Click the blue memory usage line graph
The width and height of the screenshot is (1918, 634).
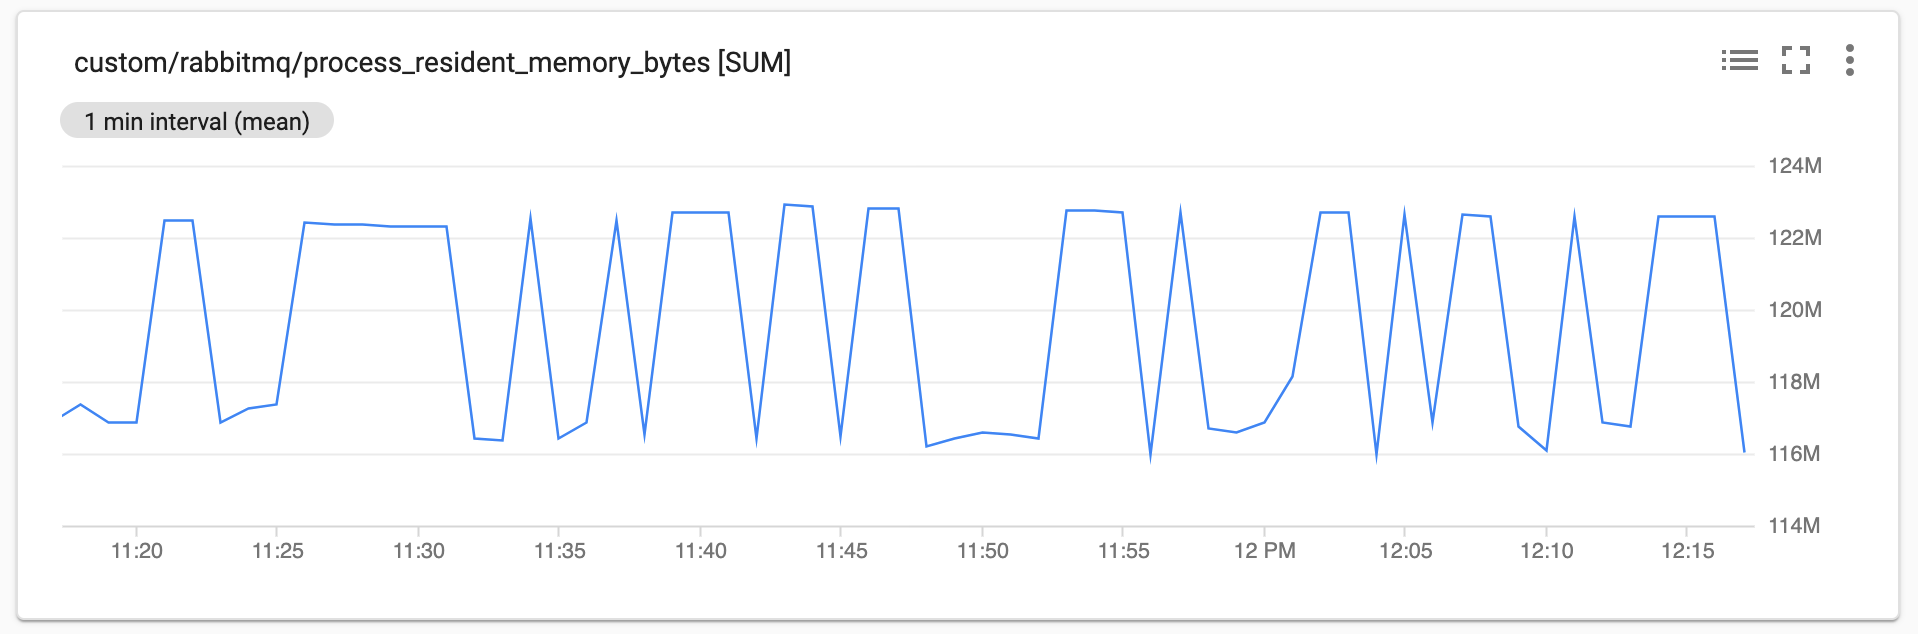click(x=700, y=212)
